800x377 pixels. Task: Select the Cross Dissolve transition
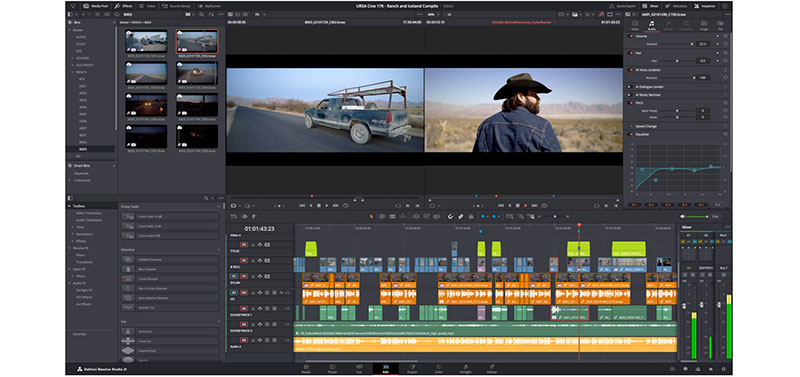click(170, 279)
